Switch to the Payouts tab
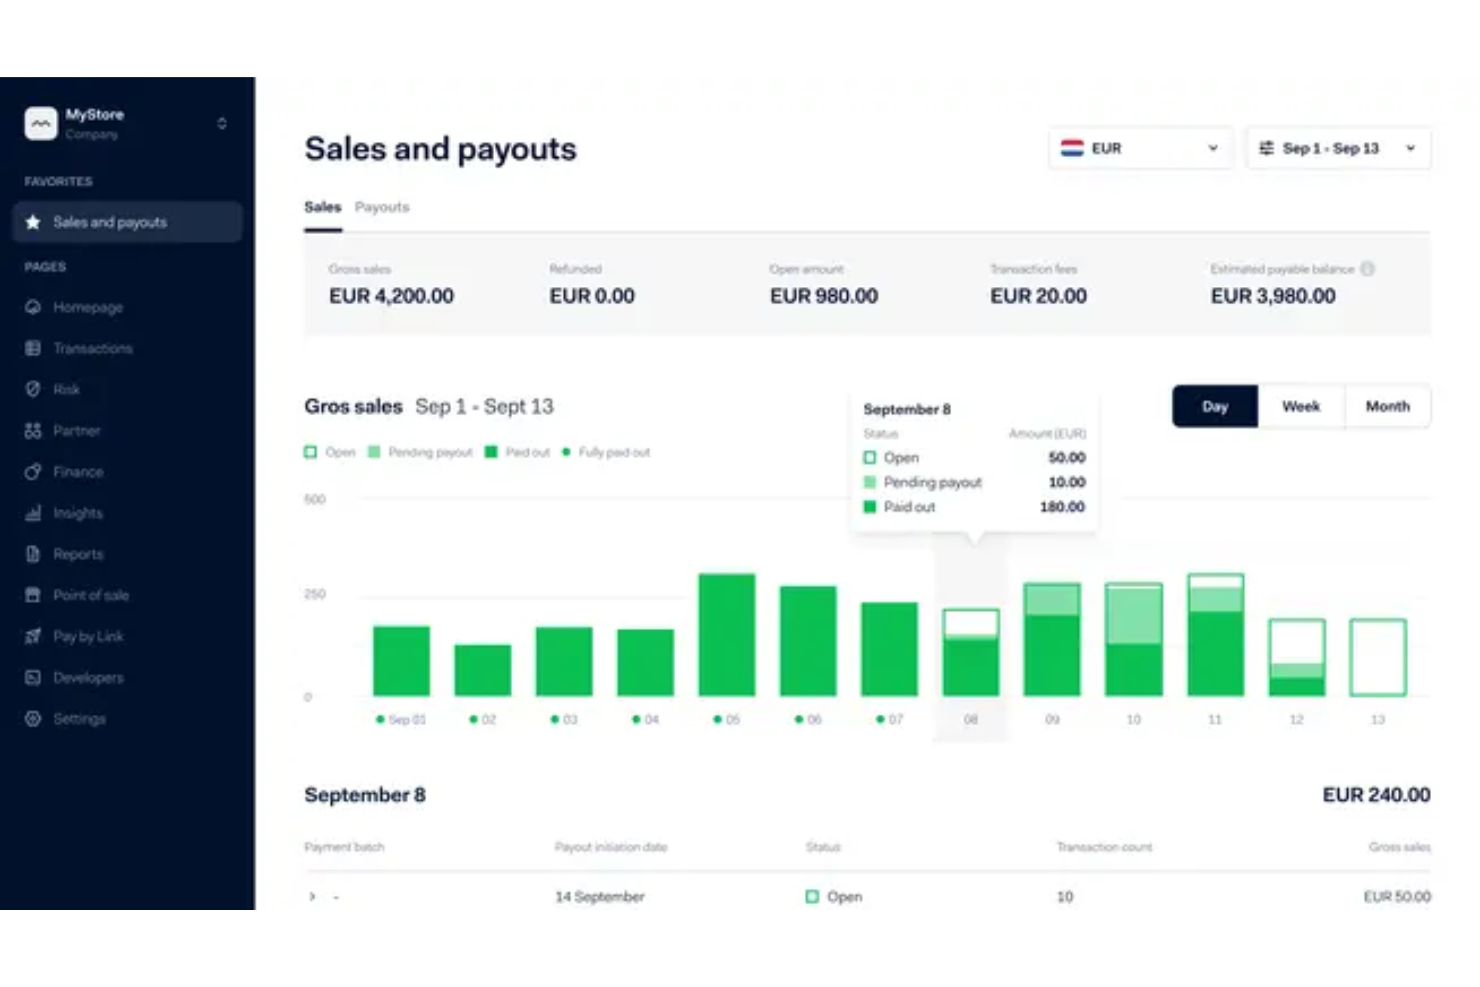 tap(382, 207)
